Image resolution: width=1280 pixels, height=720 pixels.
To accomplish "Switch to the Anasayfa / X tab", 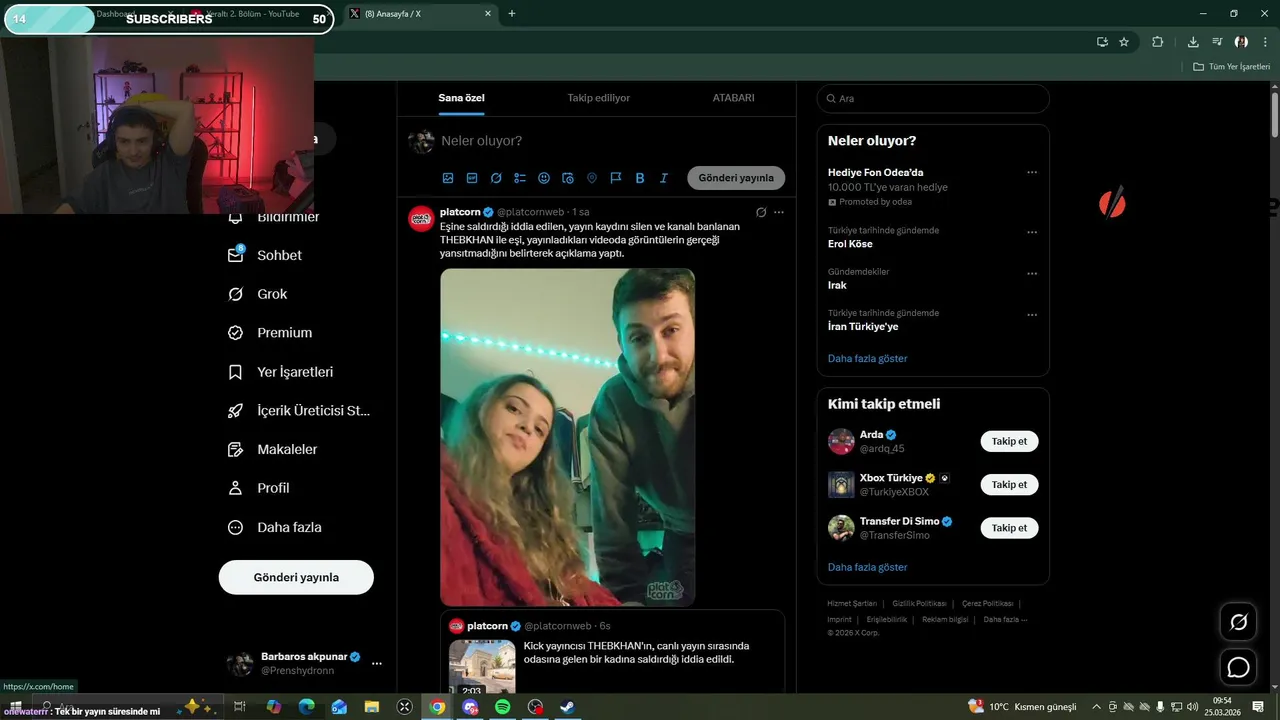I will pos(420,14).
